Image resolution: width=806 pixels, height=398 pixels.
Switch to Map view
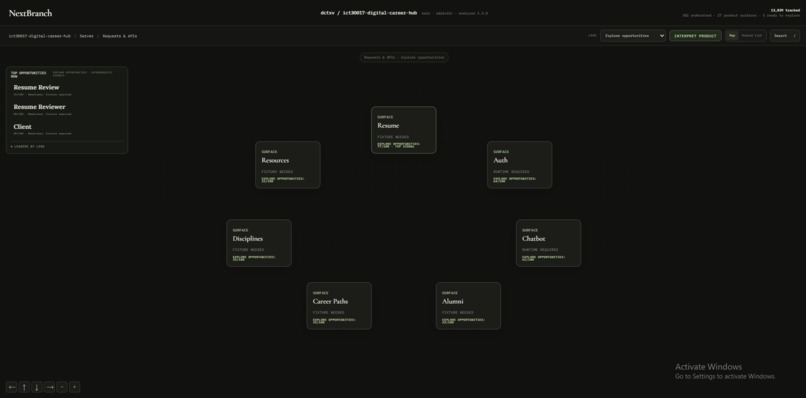(731, 35)
